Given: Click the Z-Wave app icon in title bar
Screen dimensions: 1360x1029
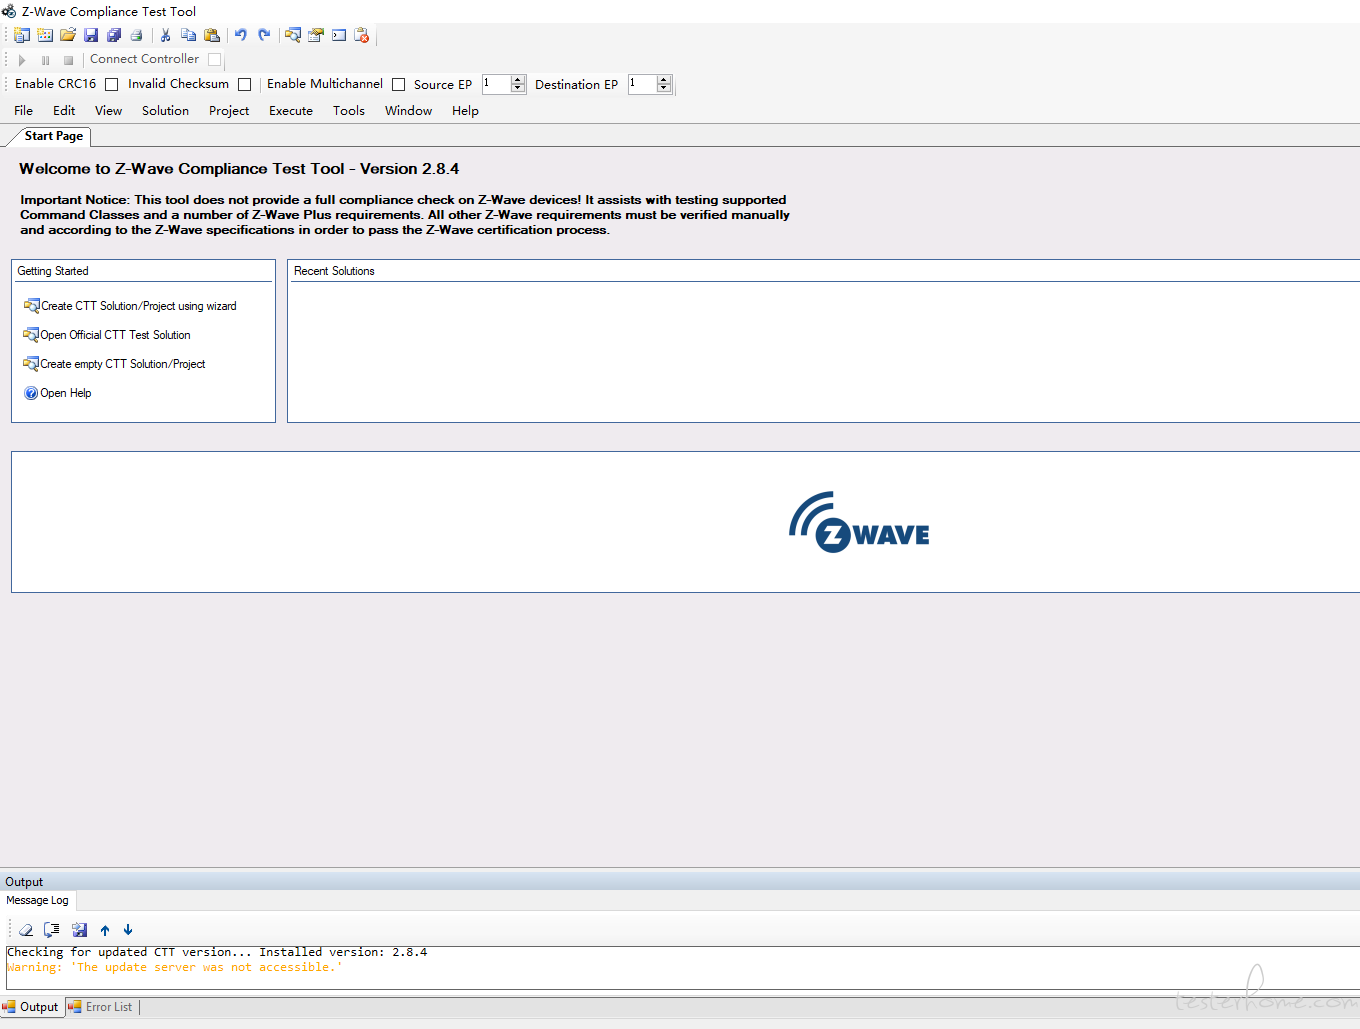Looking at the screenshot, I should tap(9, 11).
